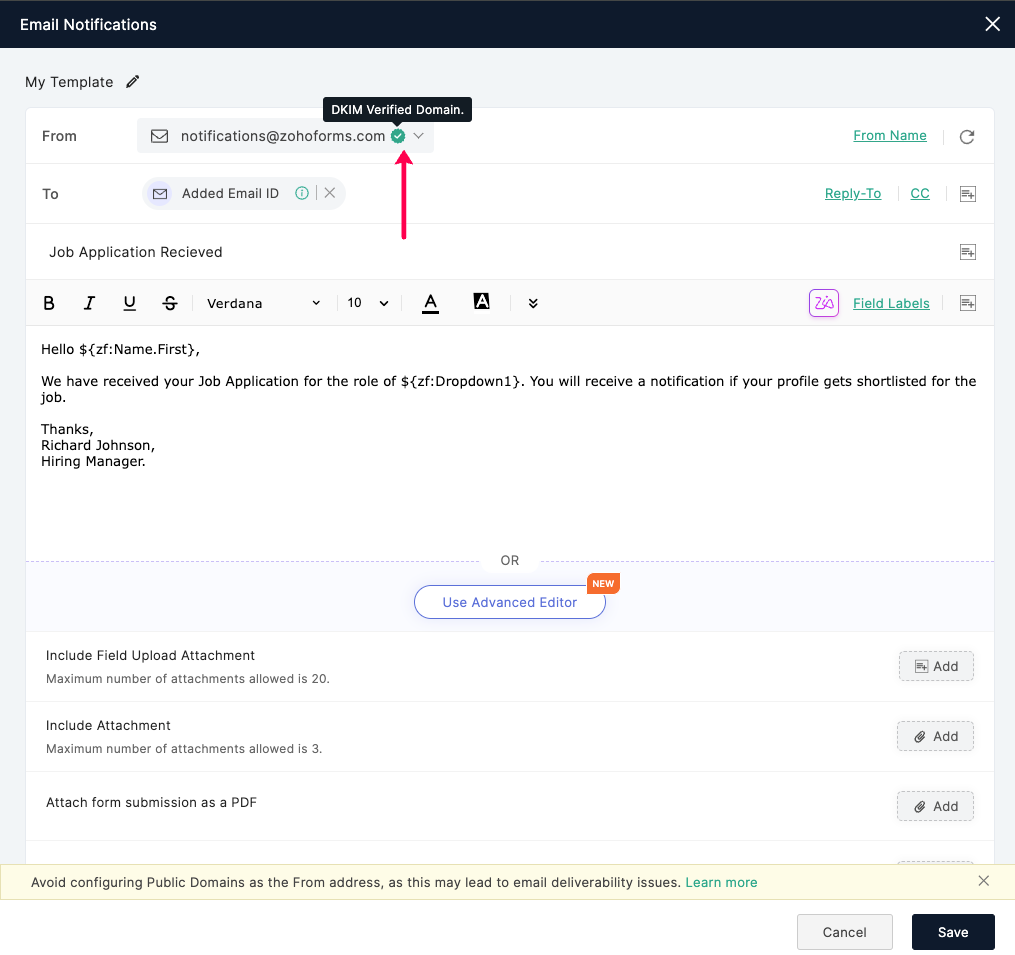1015x955 pixels.
Task: Click the info icon beside Added Email ID
Action: tap(302, 193)
